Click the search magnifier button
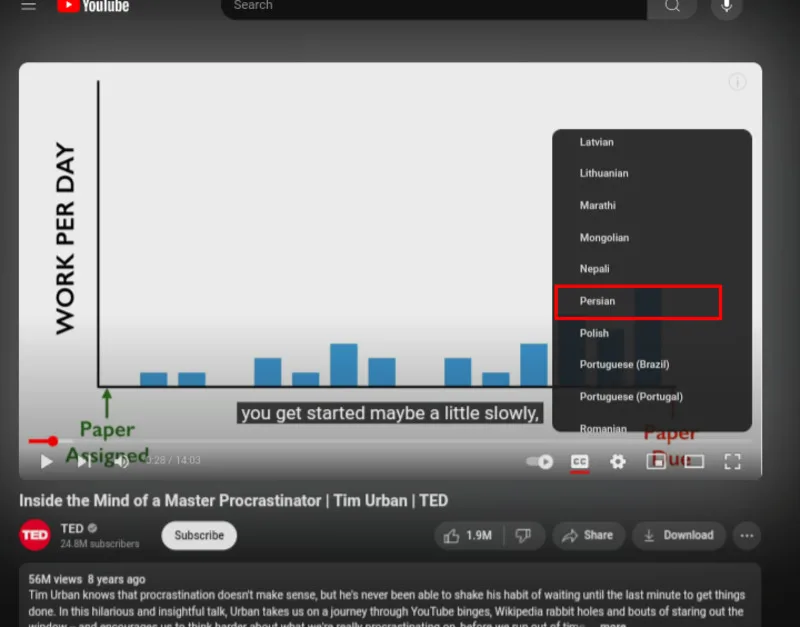Image resolution: width=800 pixels, height=627 pixels. pyautogui.click(x=672, y=7)
